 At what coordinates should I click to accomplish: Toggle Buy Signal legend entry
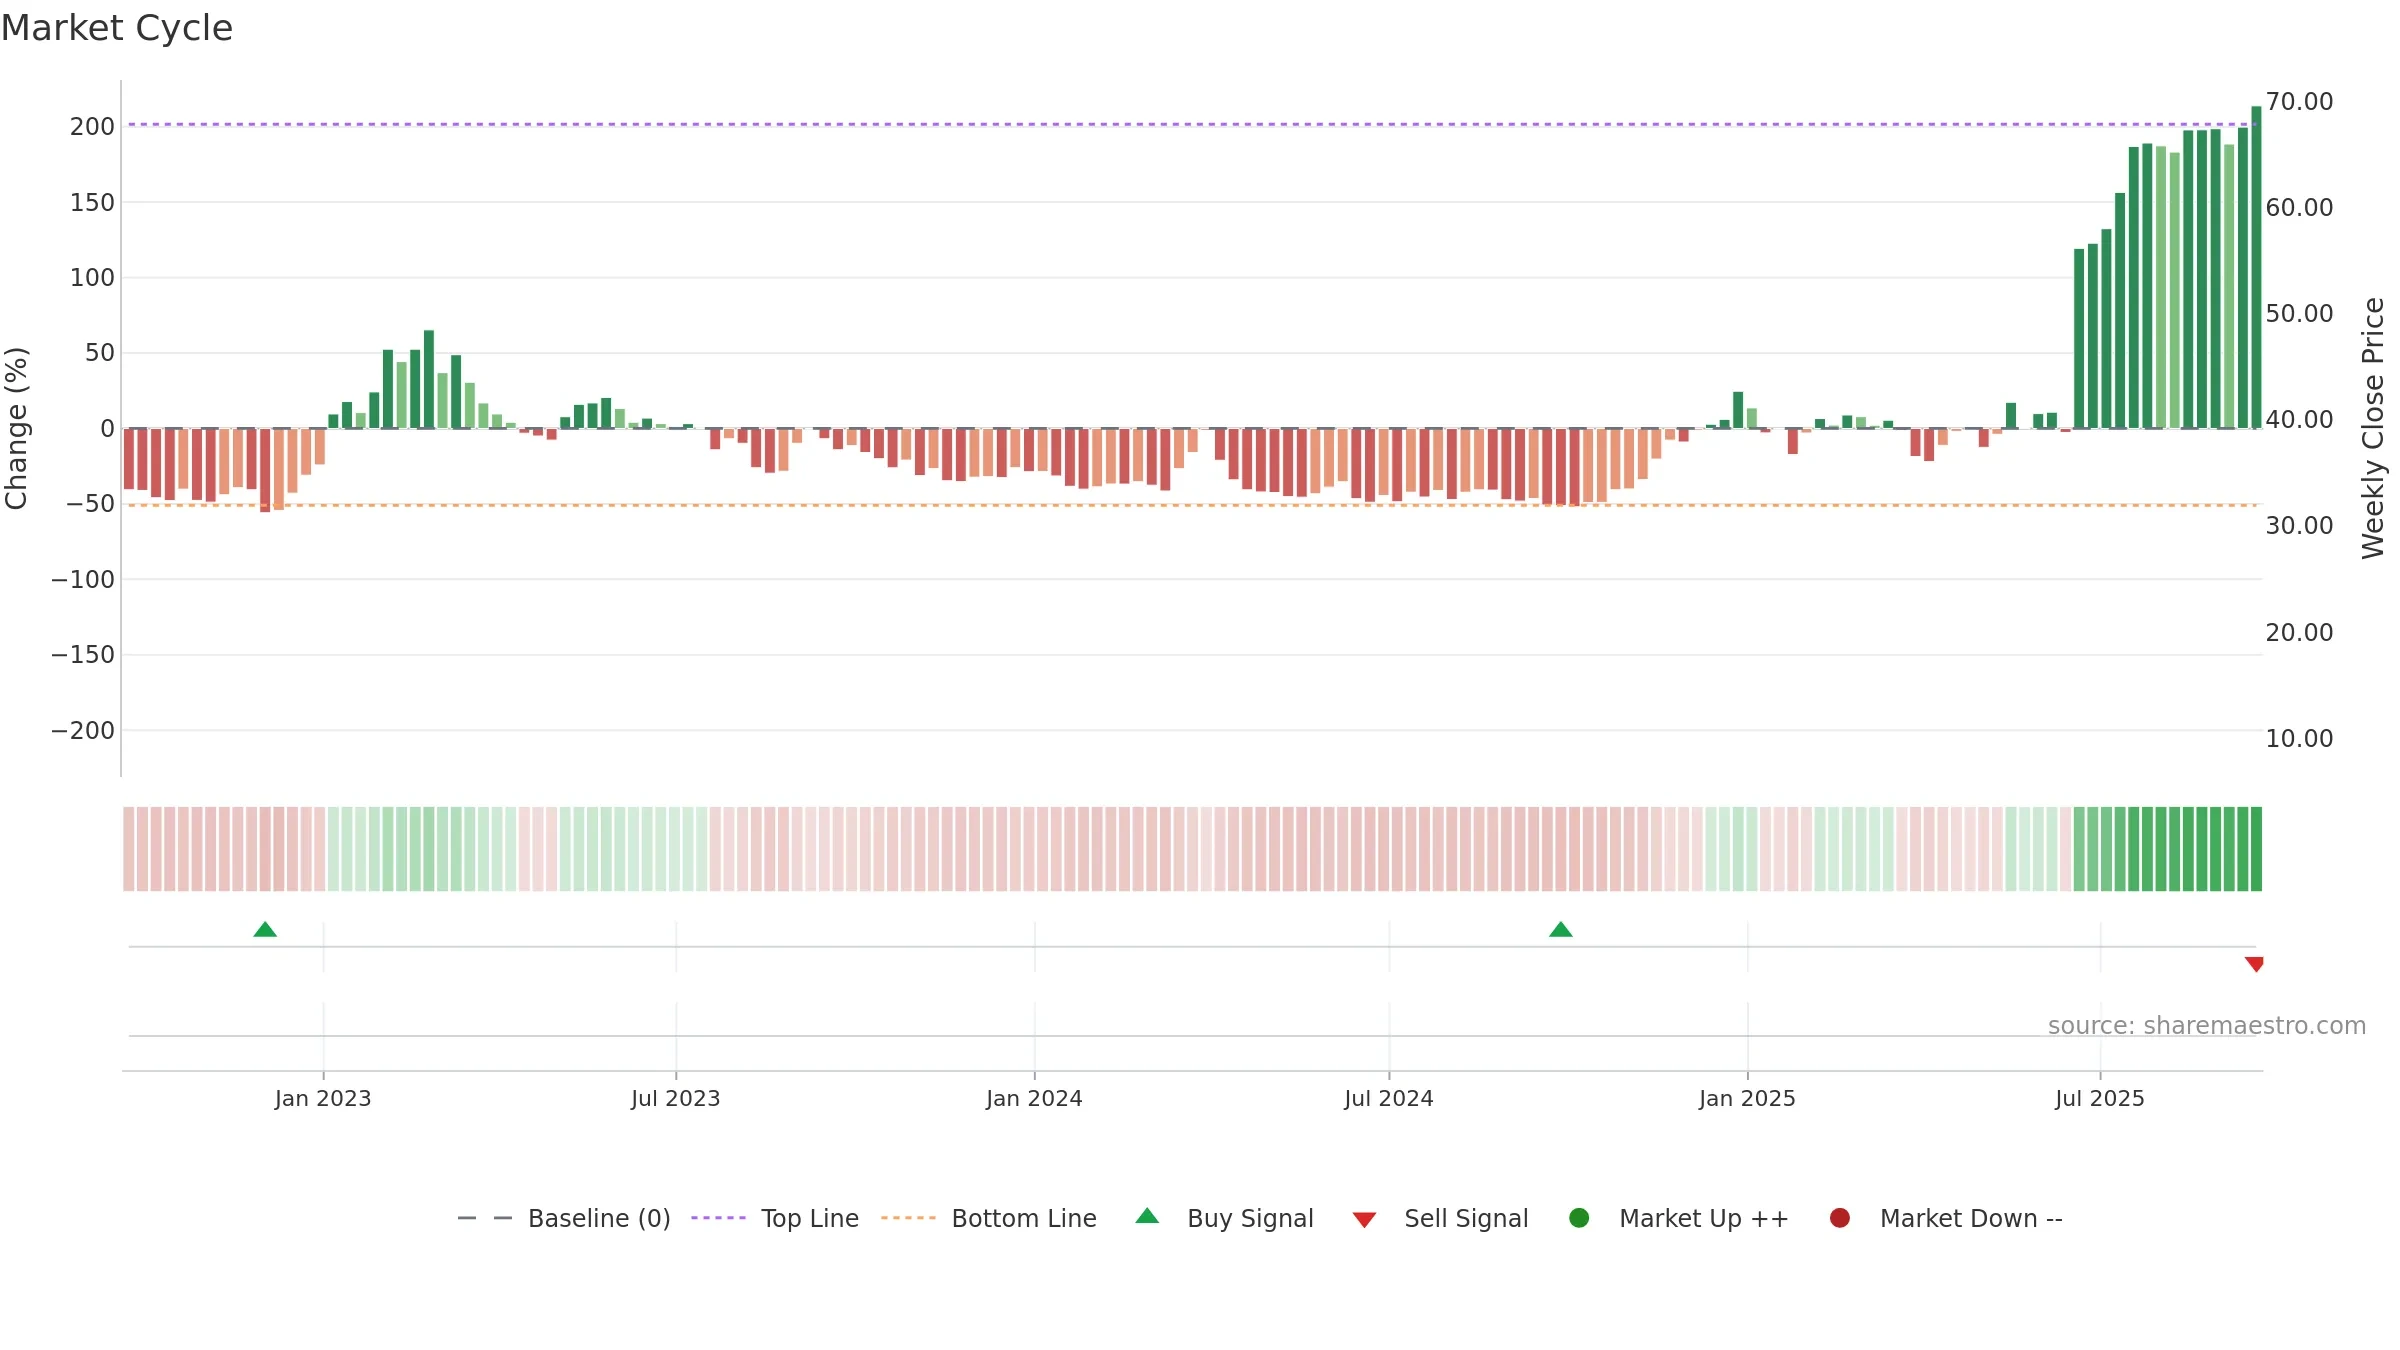1225,1218
